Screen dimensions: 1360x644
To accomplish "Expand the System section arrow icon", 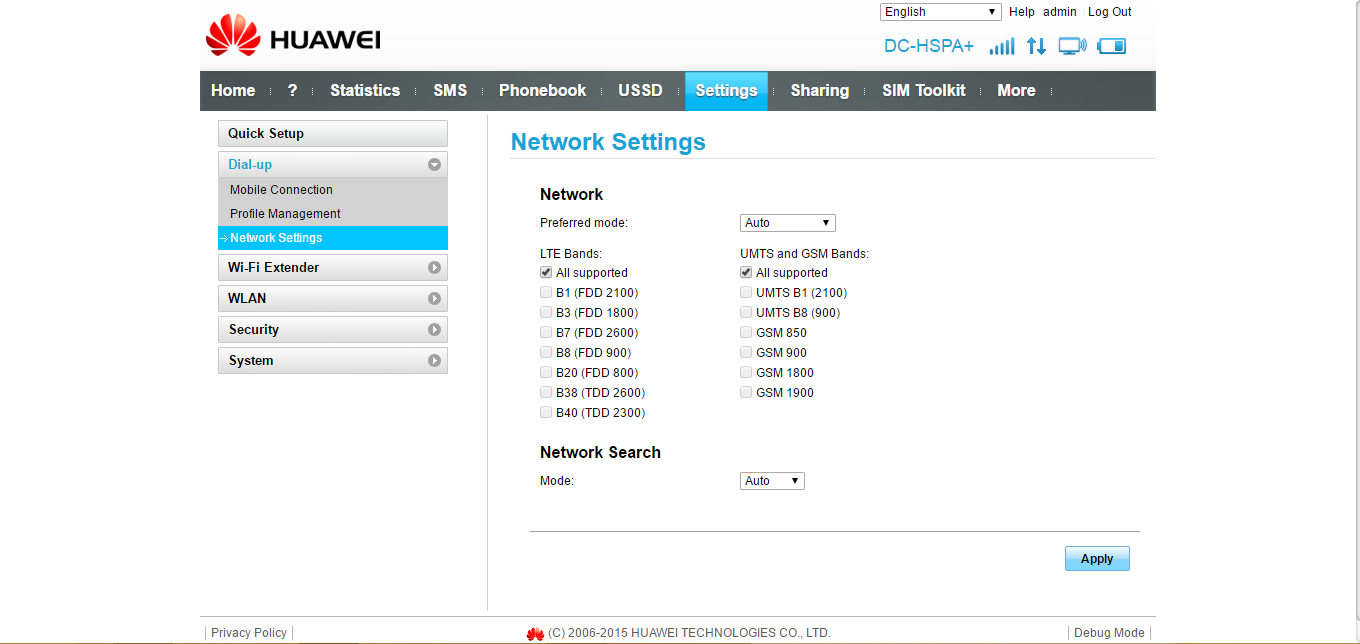I will (434, 361).
